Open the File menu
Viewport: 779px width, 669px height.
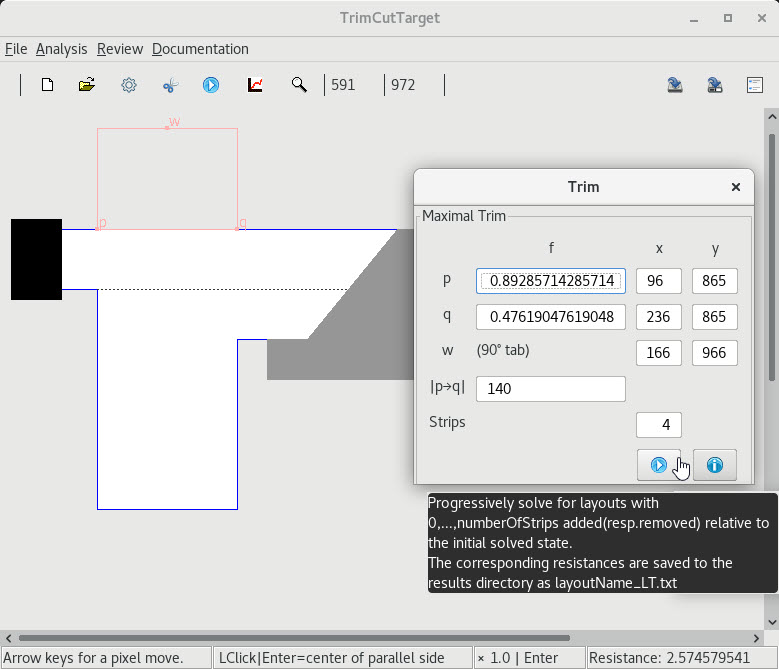16,49
